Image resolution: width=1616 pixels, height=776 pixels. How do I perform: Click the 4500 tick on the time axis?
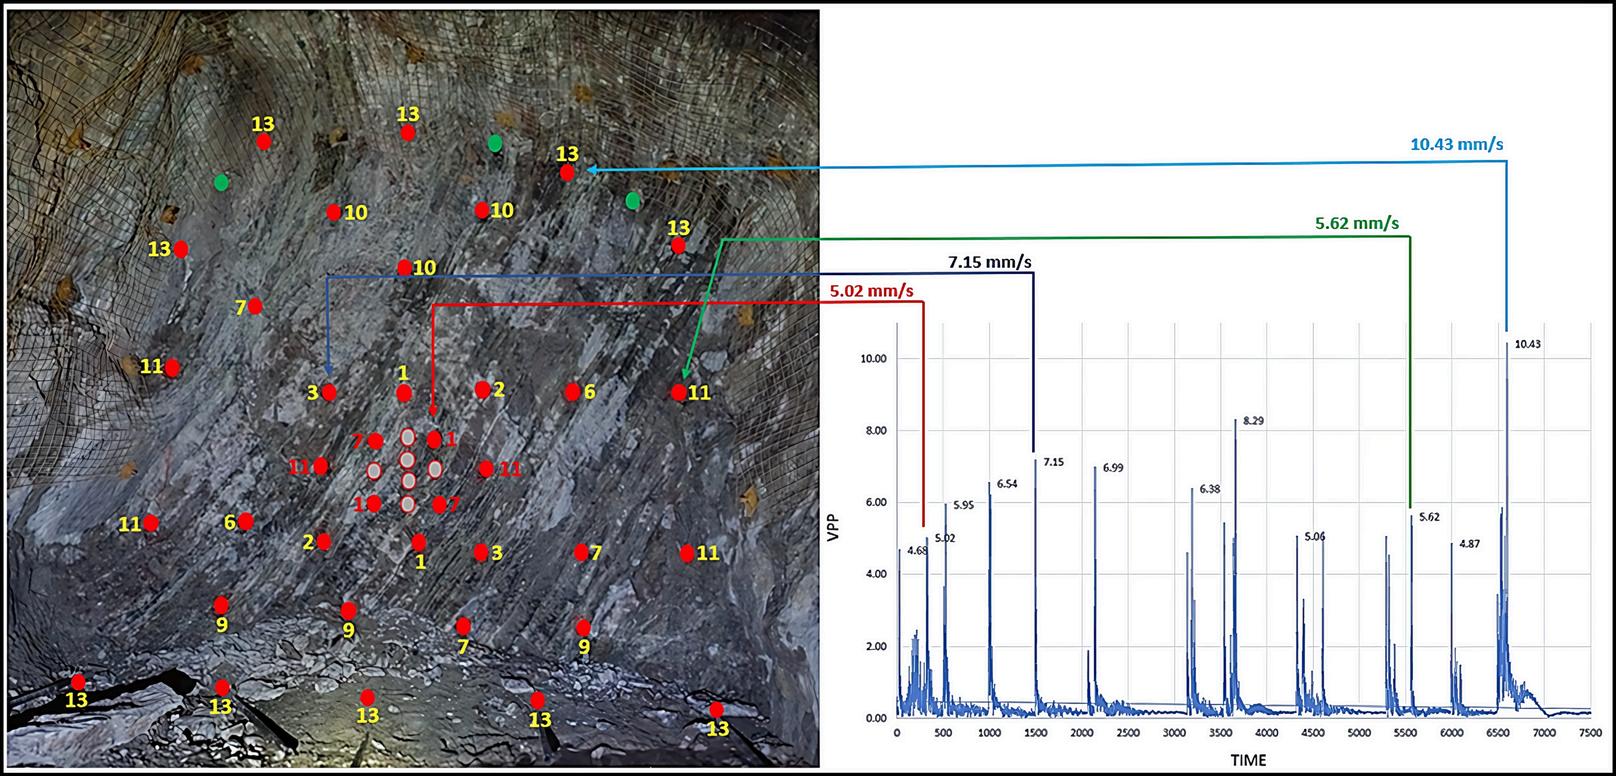click(x=1313, y=734)
